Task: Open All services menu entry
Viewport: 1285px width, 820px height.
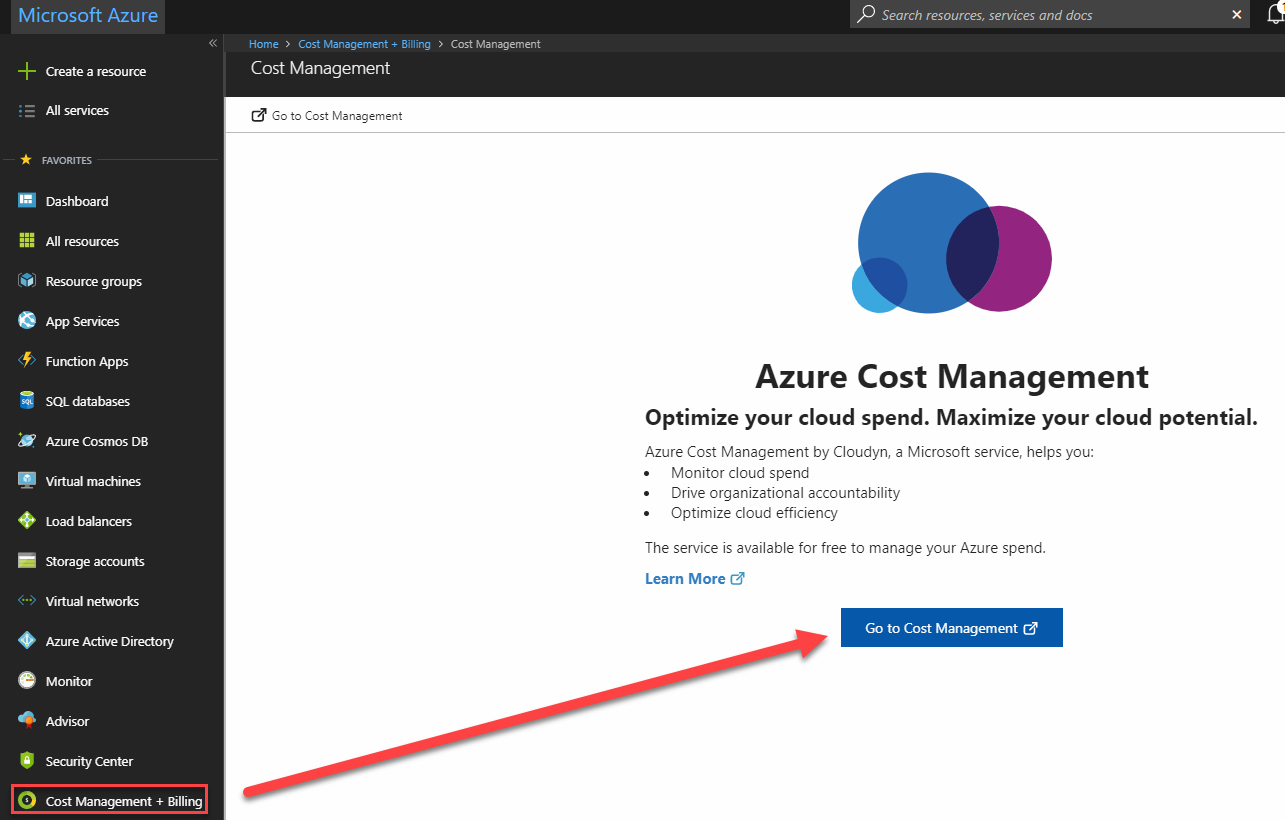Action: point(77,111)
